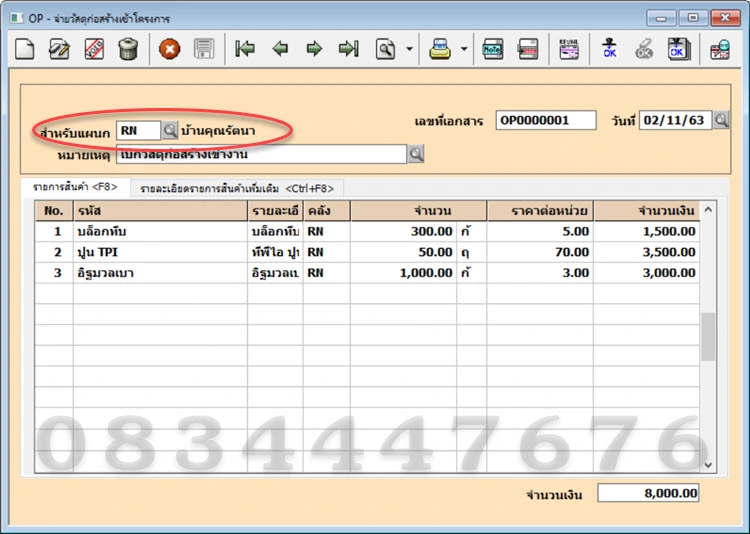Screen dimensions: 750x534
Task: Click the table vertical scrollbar thumb
Action: click(x=708, y=337)
